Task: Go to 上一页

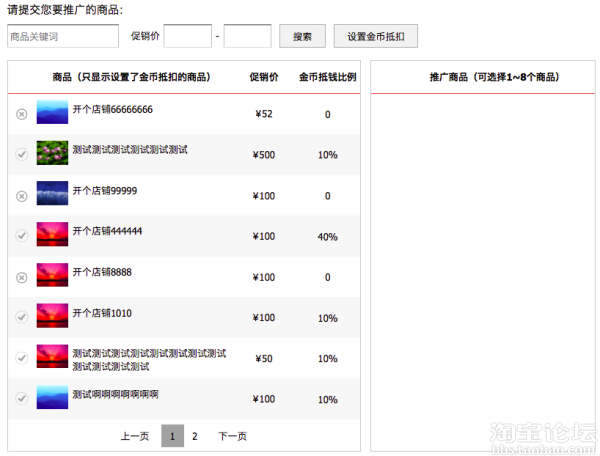Action: click(x=135, y=436)
